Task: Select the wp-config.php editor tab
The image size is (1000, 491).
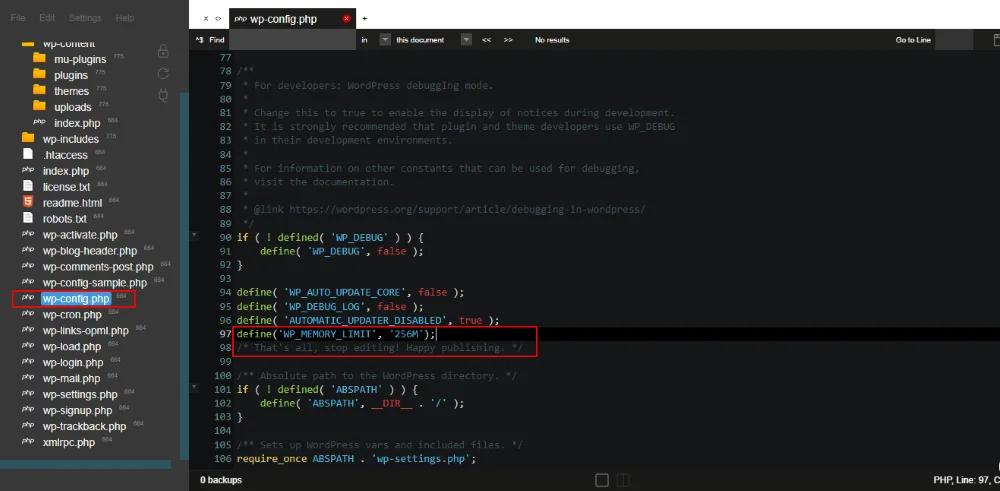Action: pos(292,18)
